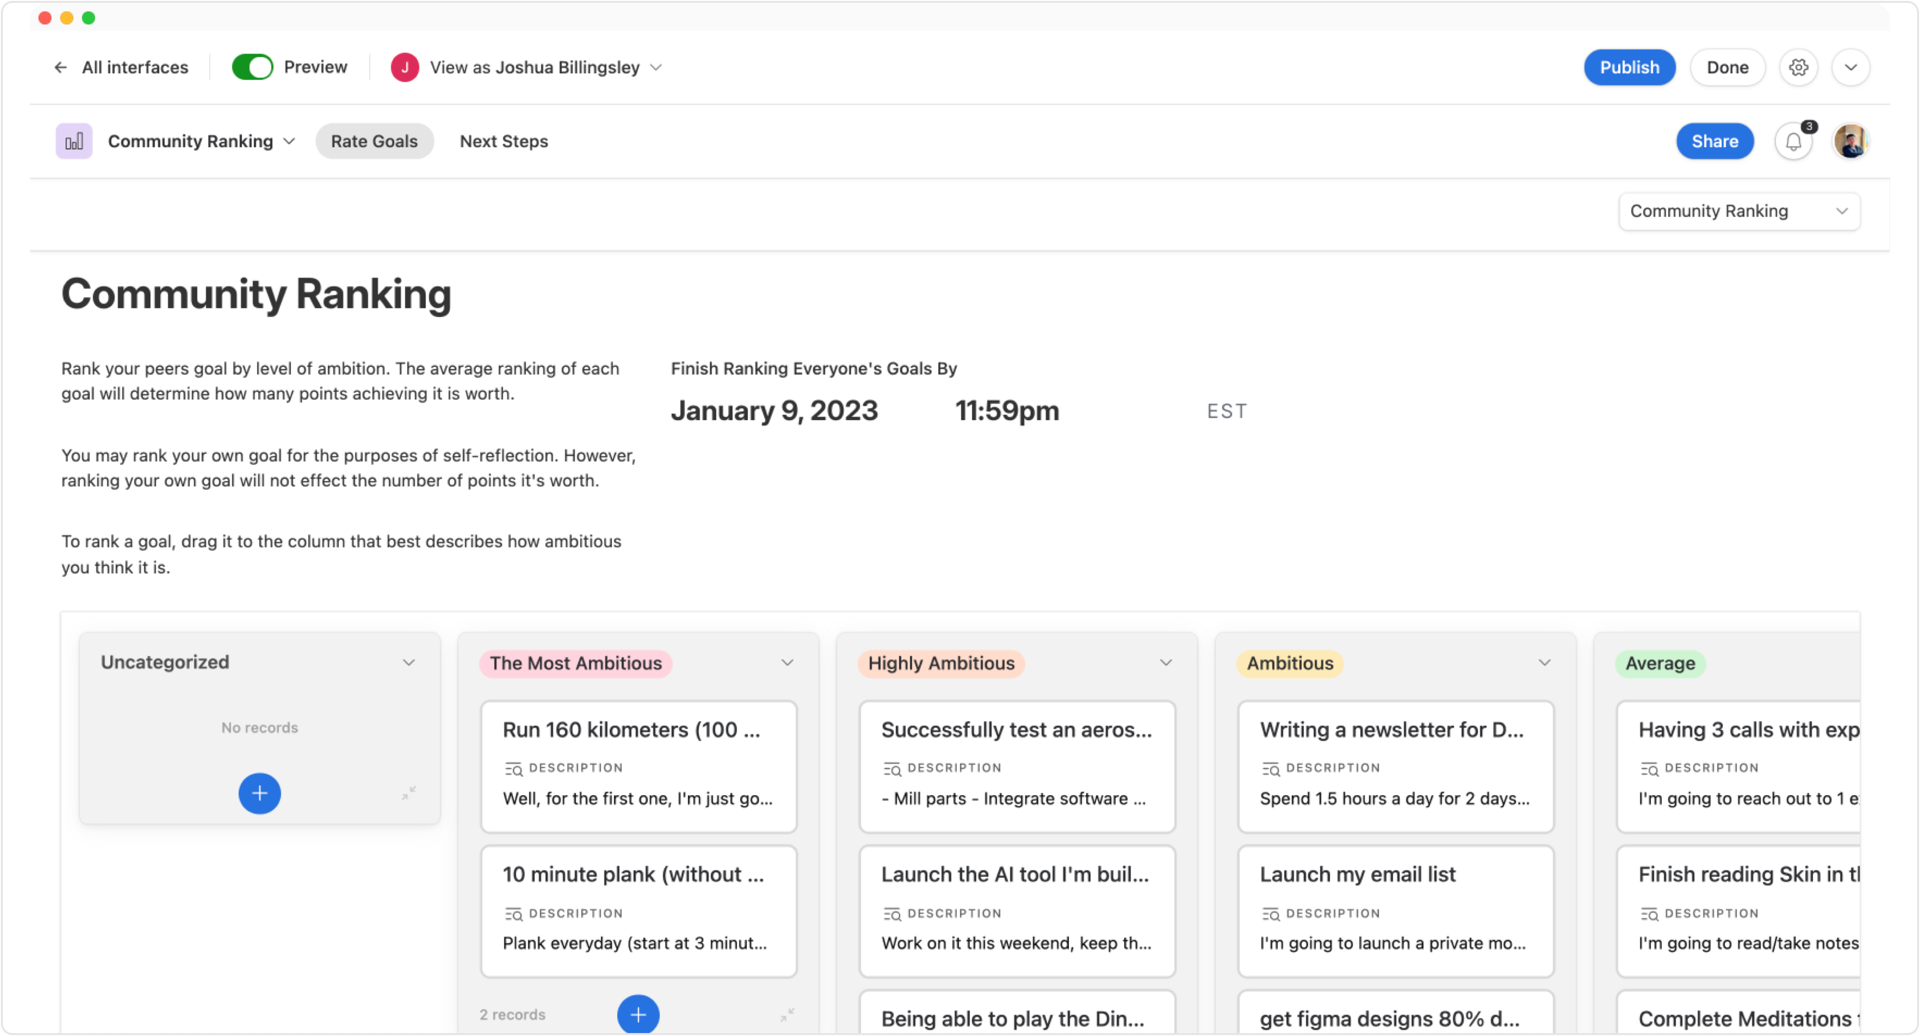The height and width of the screenshot is (1036, 1920).
Task: Click description icon on Launch the AI tool card
Action: pyautogui.click(x=892, y=914)
